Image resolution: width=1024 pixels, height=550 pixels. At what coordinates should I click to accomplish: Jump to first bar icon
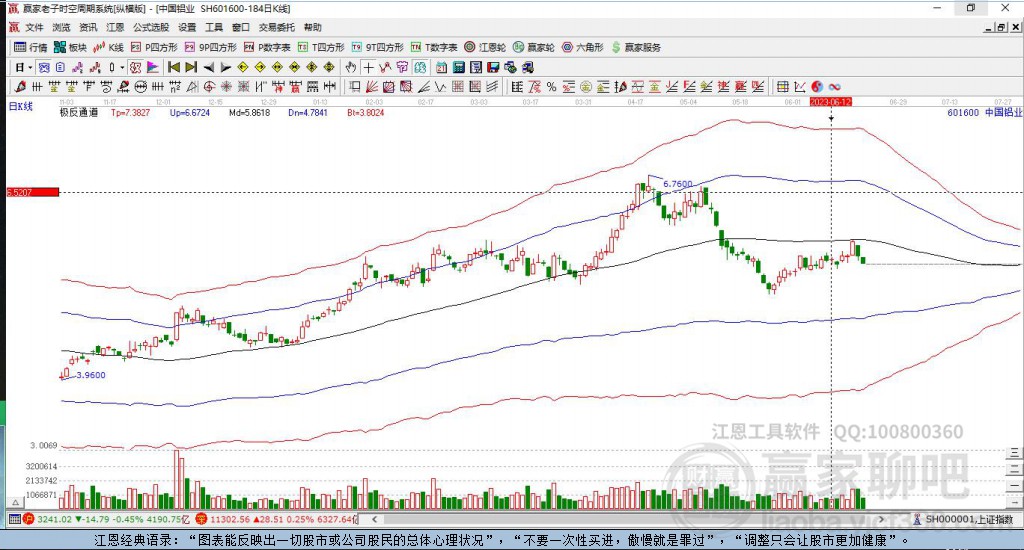174,67
